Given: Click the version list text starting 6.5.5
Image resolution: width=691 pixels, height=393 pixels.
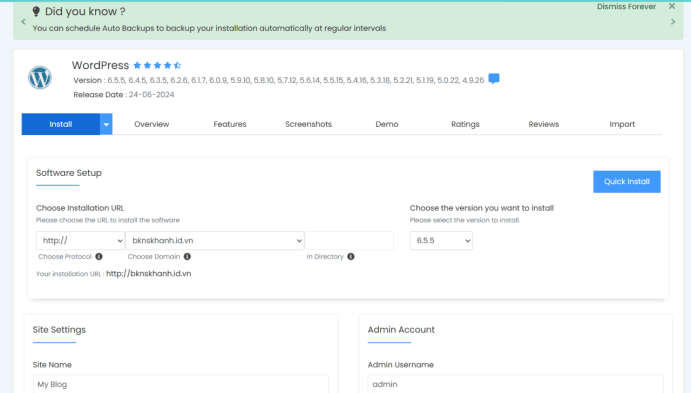Looking at the screenshot, I should pos(296,80).
